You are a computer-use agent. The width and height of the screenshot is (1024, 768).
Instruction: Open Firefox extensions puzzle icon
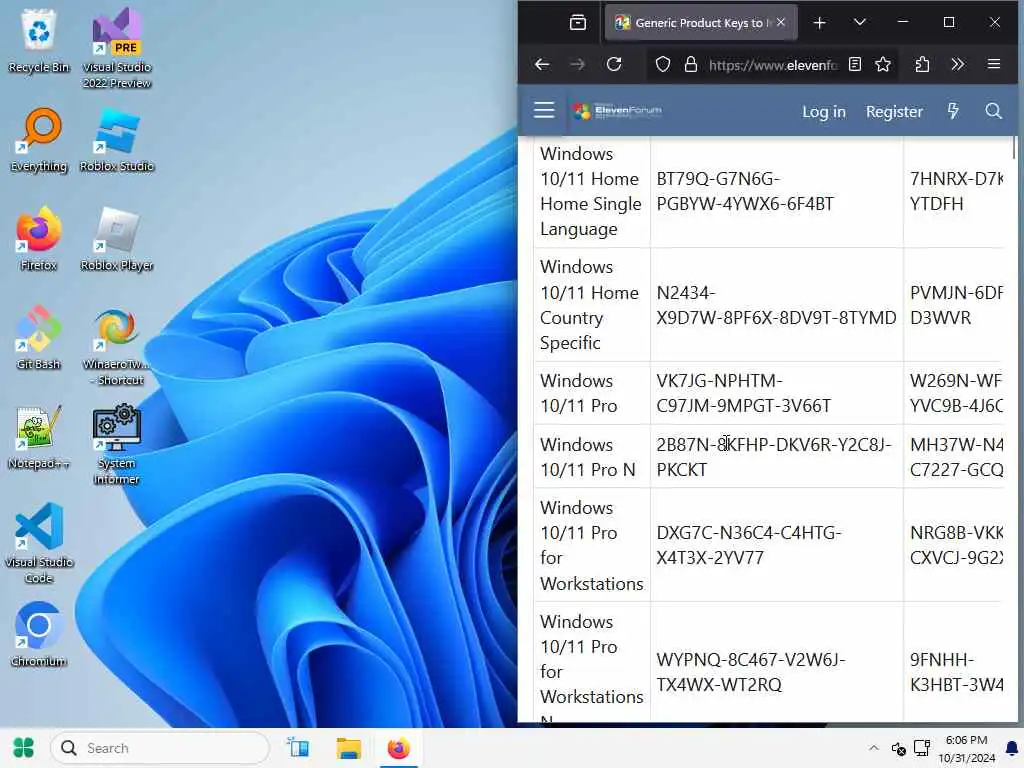coord(922,64)
